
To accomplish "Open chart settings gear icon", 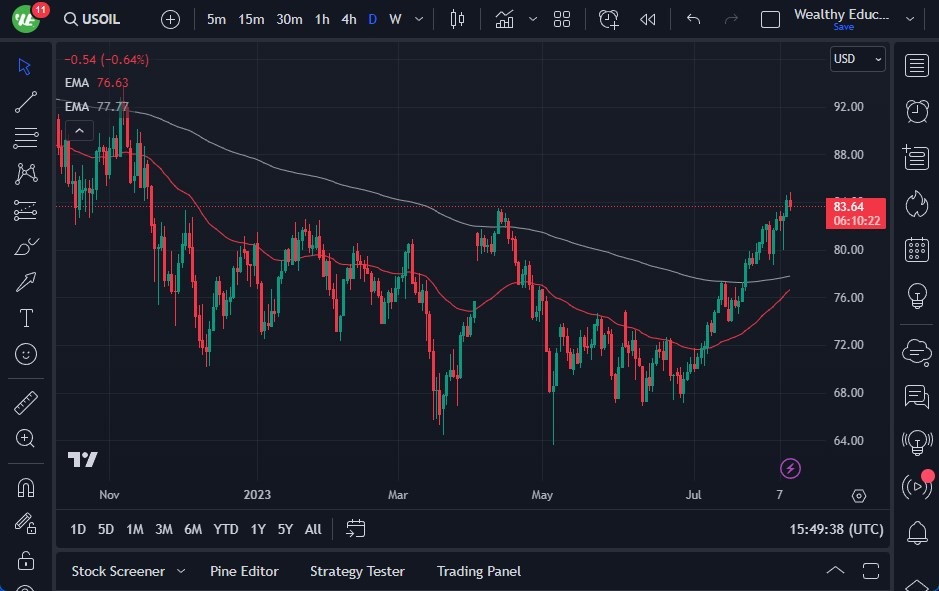I will pos(859,496).
